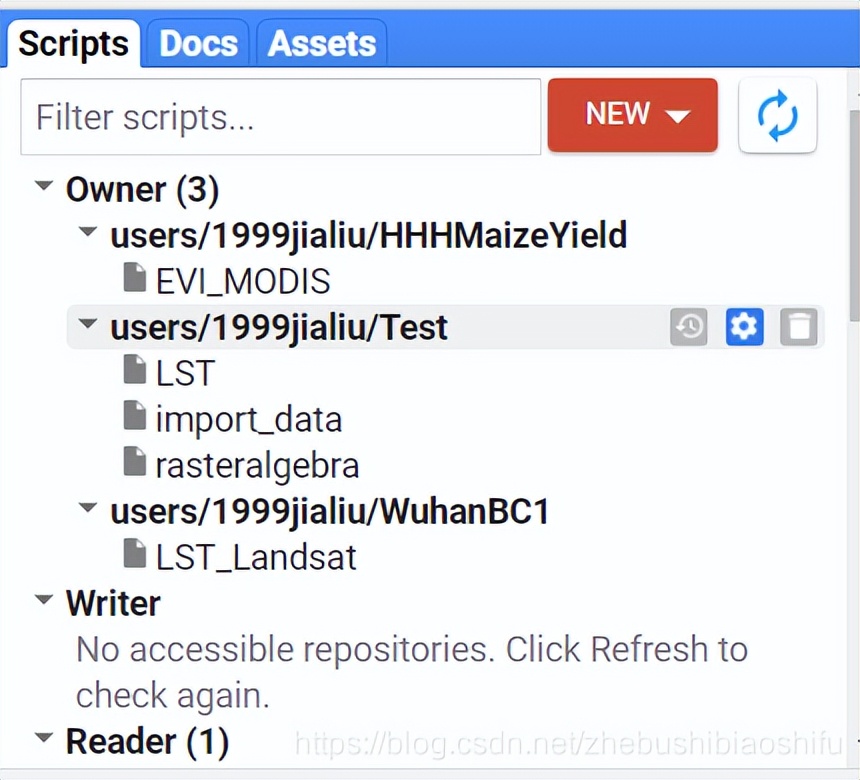
Task: Click the LST script file icon
Action: [135, 371]
